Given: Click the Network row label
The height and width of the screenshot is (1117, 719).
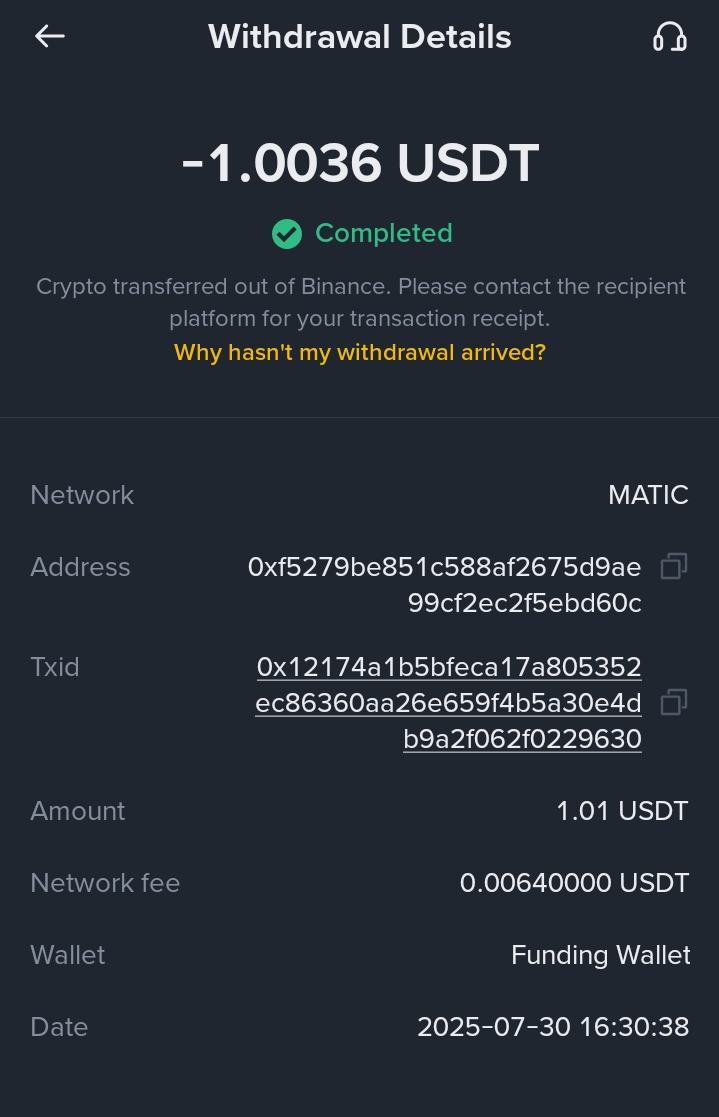Looking at the screenshot, I should coord(82,495).
